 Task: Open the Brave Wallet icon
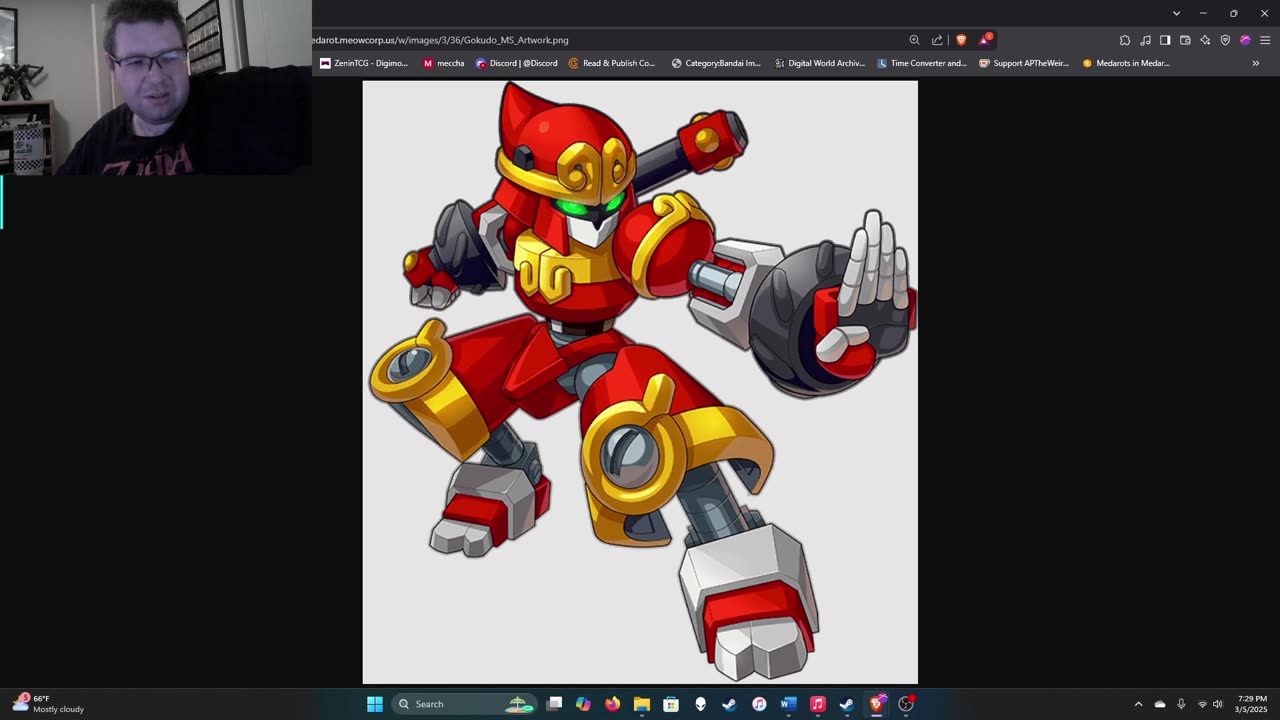pos(1185,40)
